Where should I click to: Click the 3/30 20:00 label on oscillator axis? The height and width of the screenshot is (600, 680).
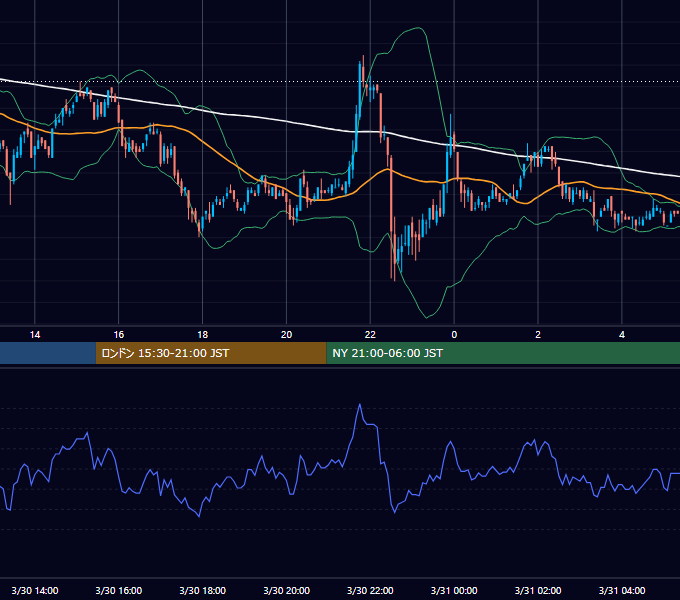286,590
